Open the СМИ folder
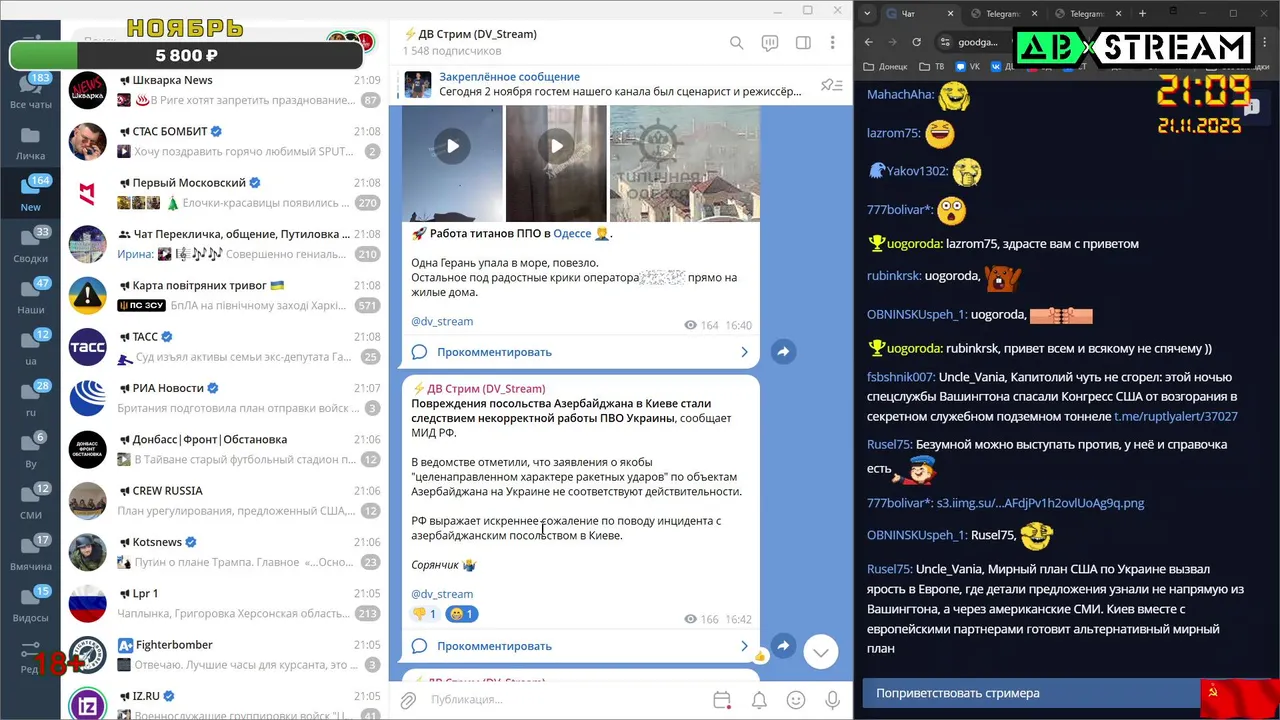The image size is (1280, 720). click(31, 502)
